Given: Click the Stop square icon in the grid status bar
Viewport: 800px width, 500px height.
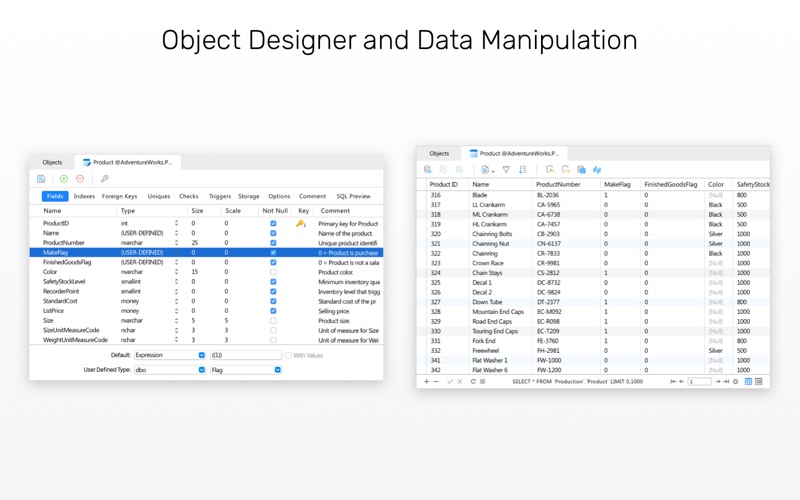Looking at the screenshot, I should tap(483, 381).
